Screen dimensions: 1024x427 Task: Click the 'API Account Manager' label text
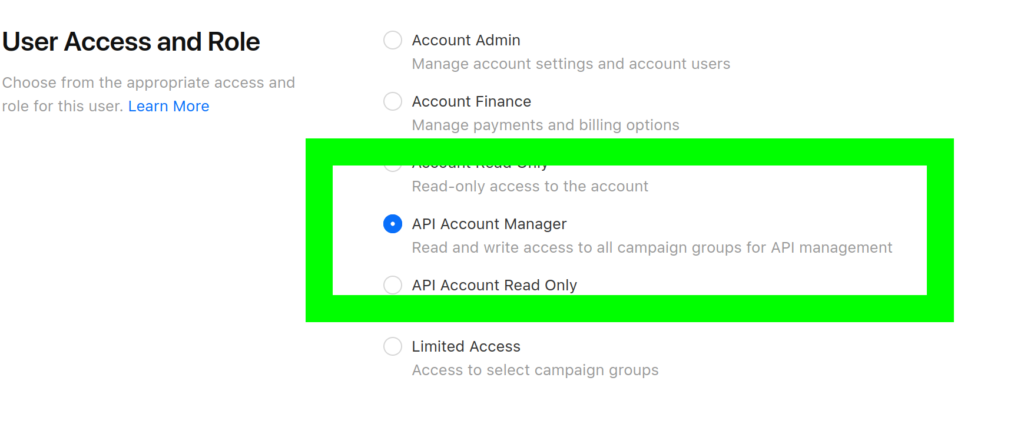point(489,224)
